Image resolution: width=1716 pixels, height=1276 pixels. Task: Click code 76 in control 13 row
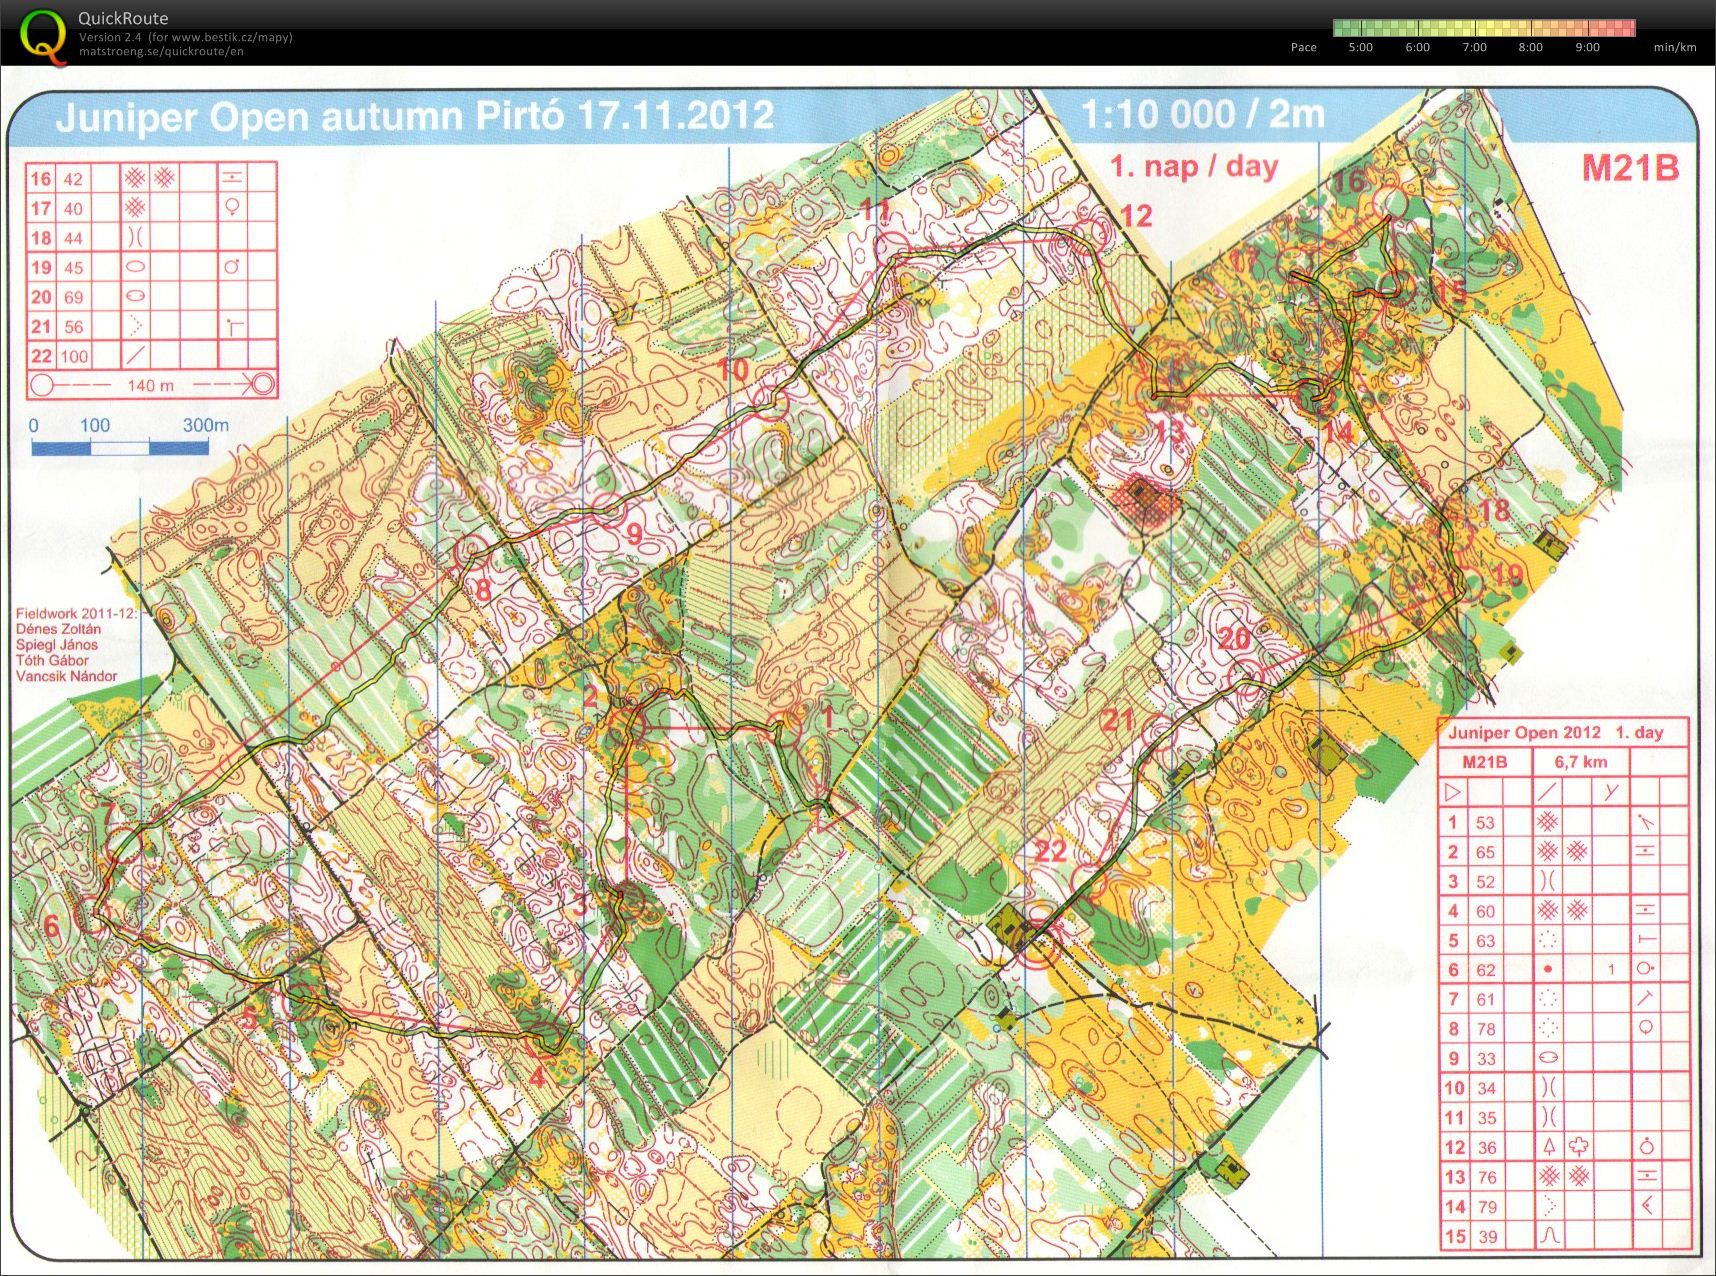coord(1487,1177)
